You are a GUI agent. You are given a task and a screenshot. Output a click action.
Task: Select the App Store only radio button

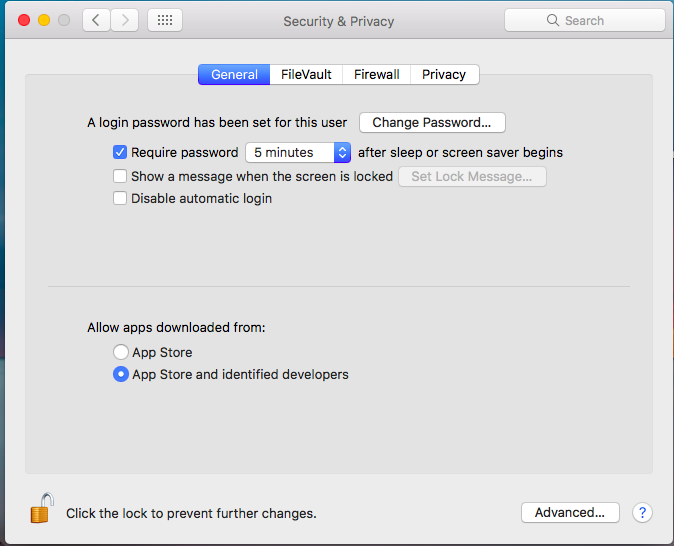pyautogui.click(x=121, y=352)
